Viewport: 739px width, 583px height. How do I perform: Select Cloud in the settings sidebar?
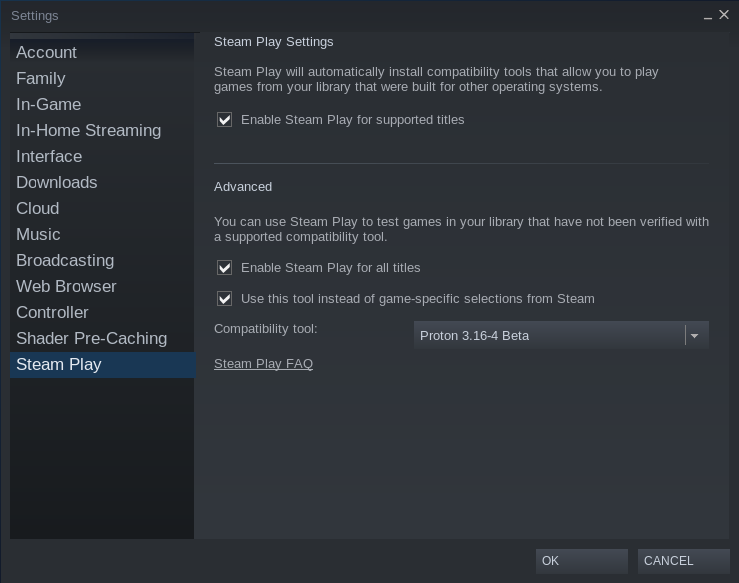pos(37,208)
